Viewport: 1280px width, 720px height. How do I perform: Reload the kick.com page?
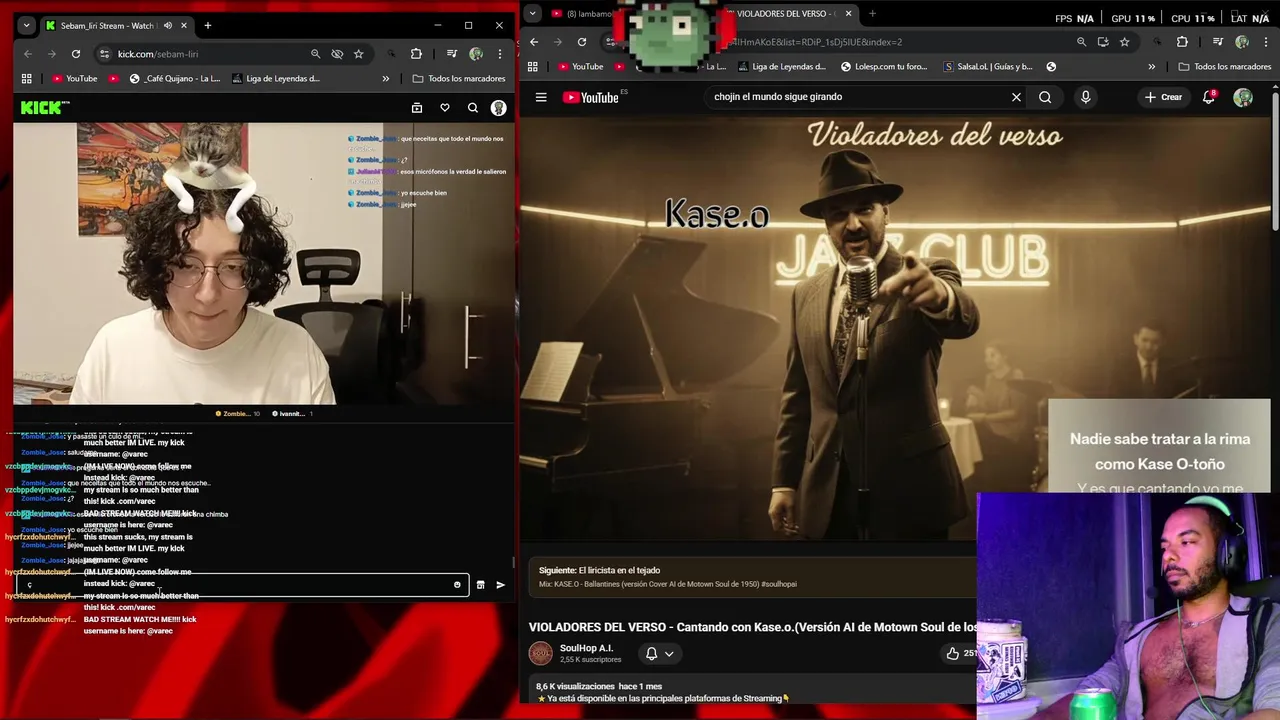(75, 54)
